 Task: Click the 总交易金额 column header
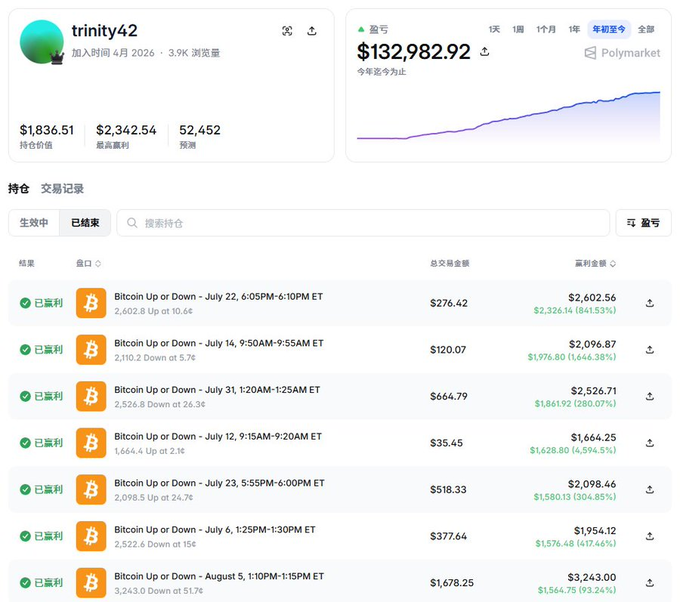coord(449,263)
